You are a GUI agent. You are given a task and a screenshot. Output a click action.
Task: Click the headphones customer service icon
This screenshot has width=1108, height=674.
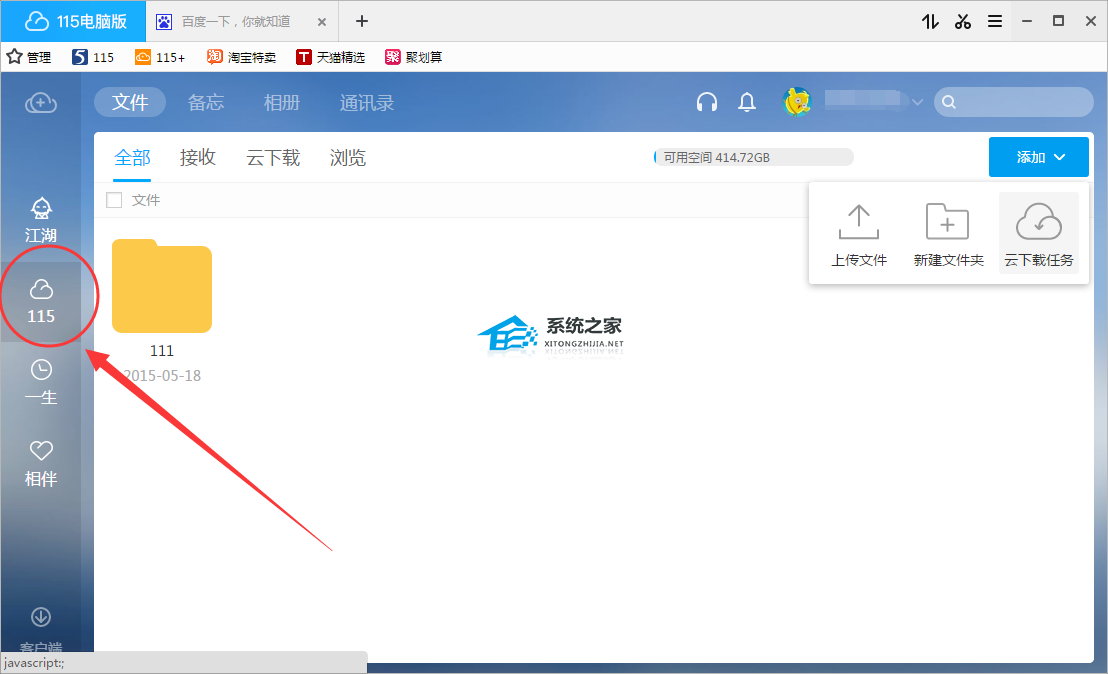[x=707, y=103]
